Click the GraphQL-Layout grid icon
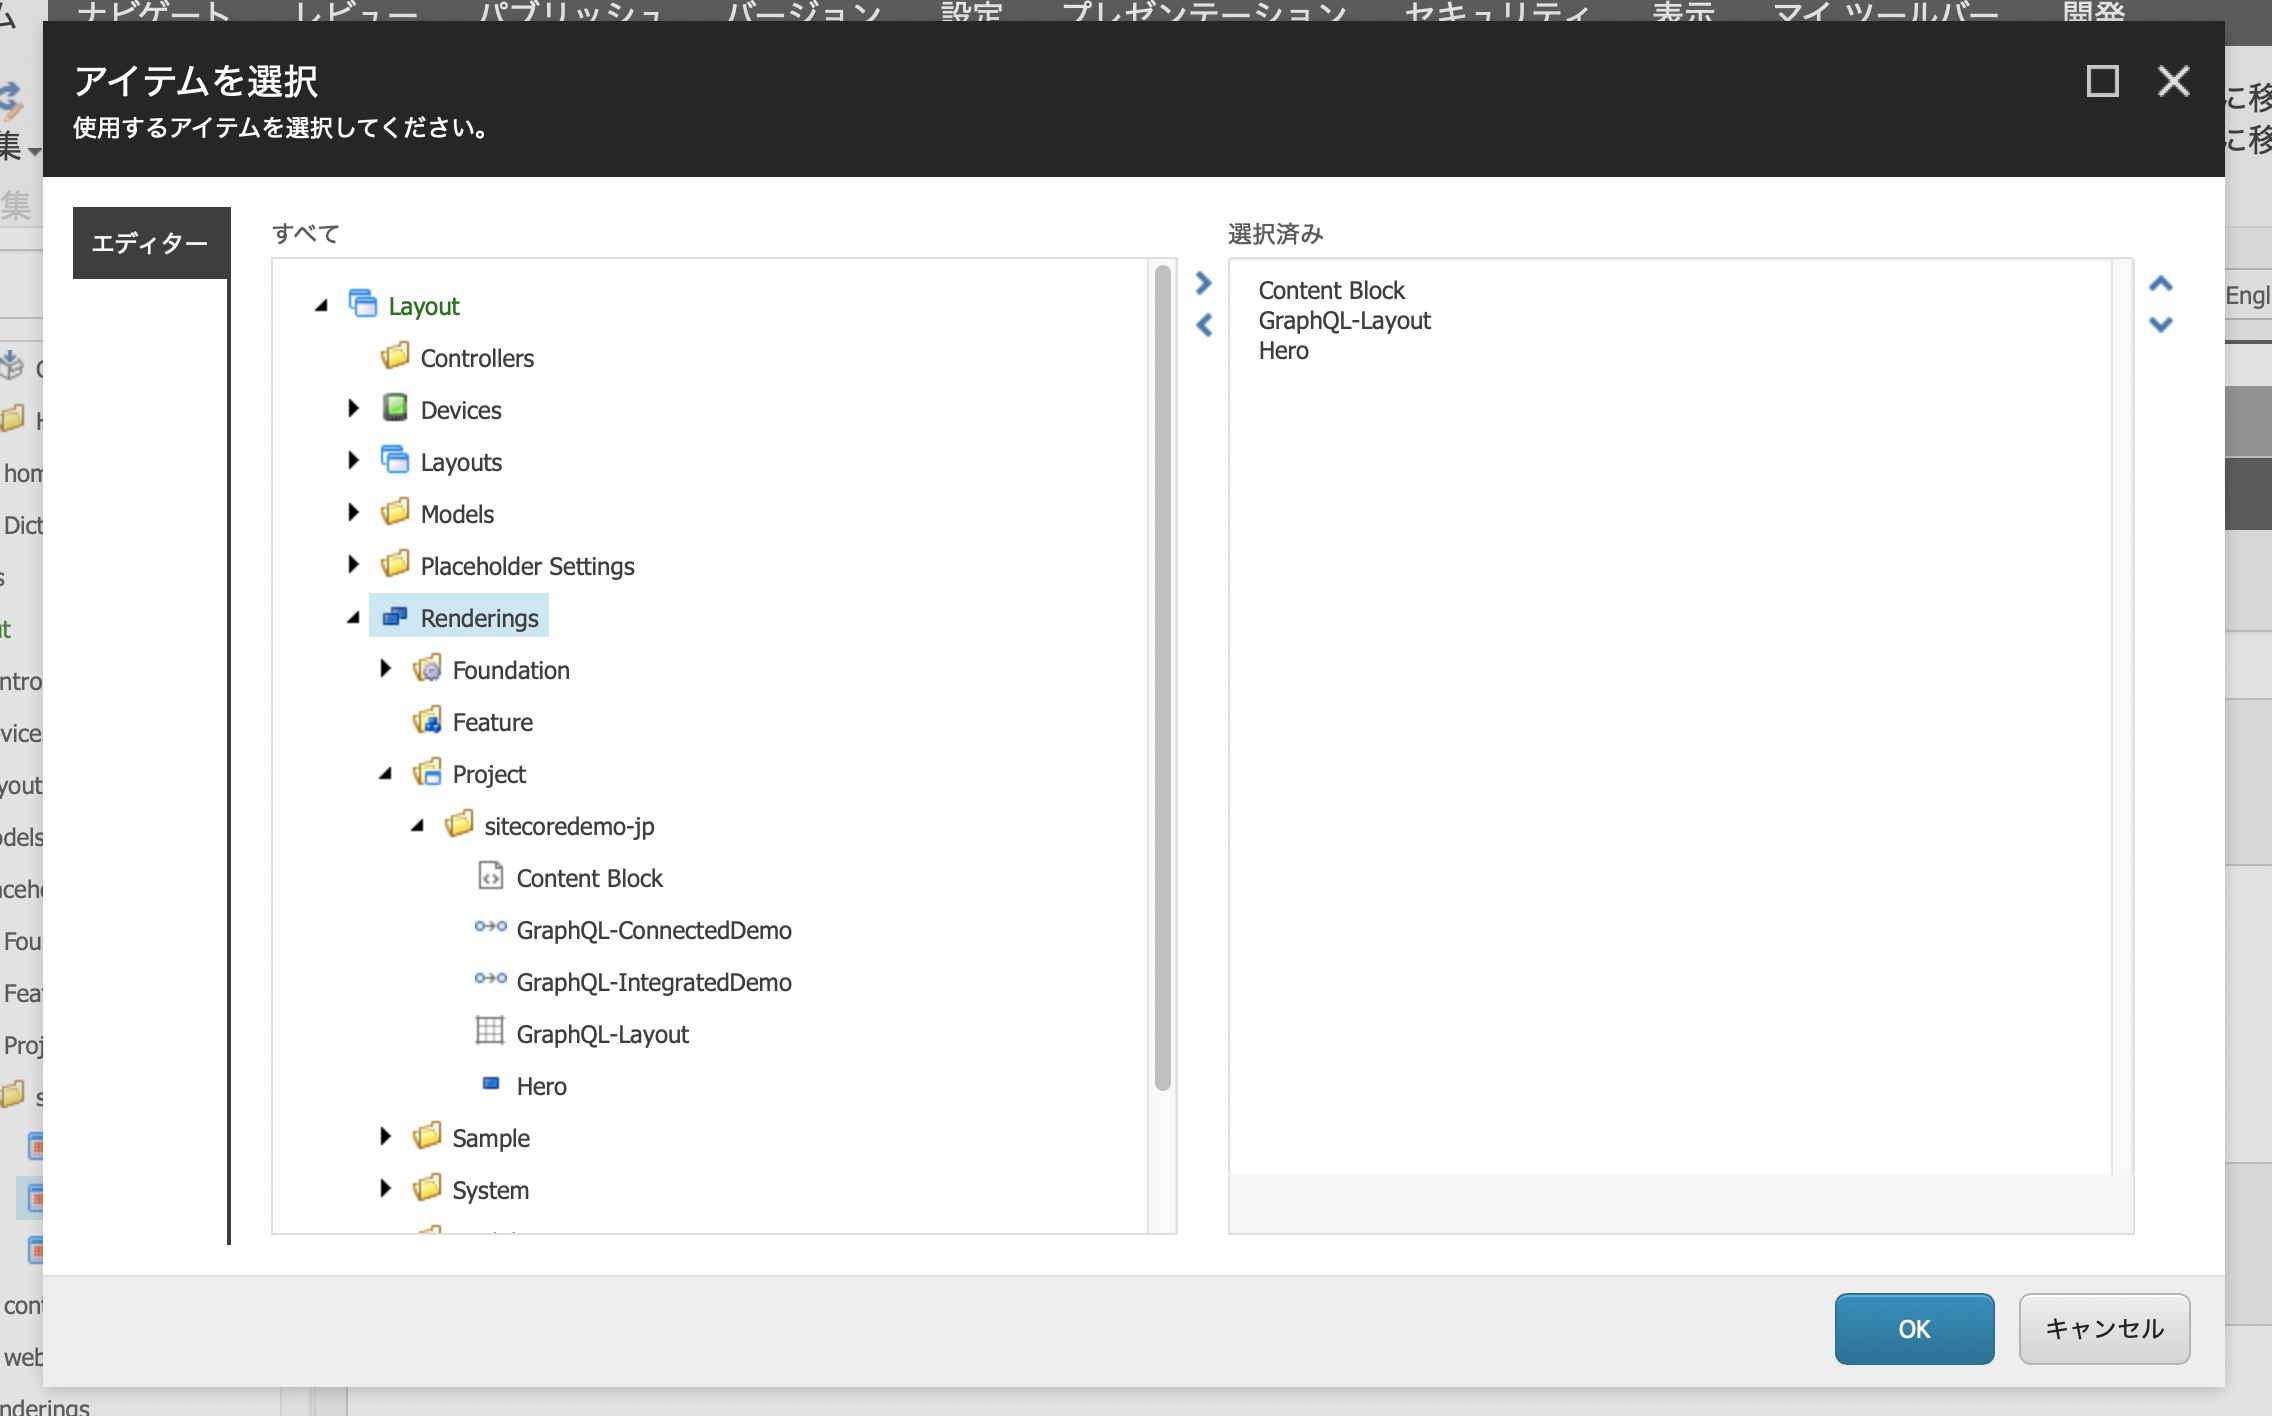This screenshot has height=1416, width=2272. pyautogui.click(x=490, y=1031)
